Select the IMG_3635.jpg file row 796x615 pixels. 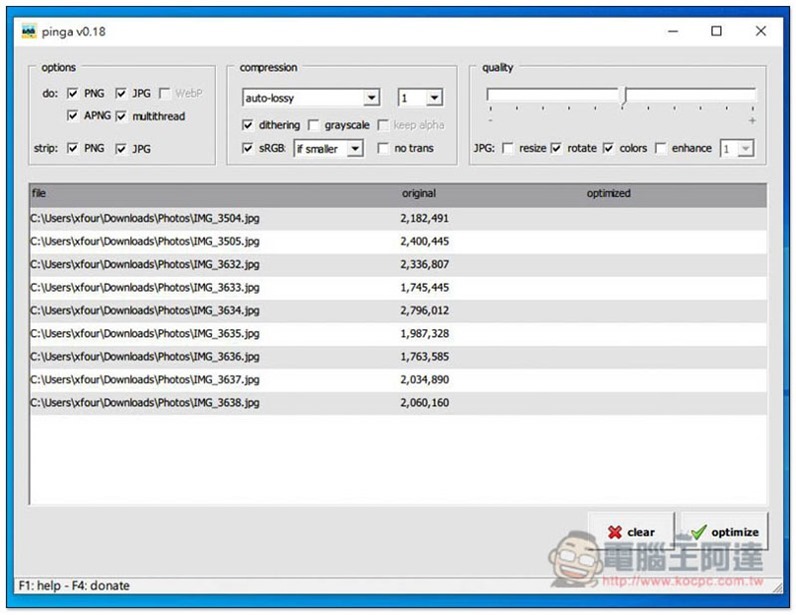coord(398,334)
